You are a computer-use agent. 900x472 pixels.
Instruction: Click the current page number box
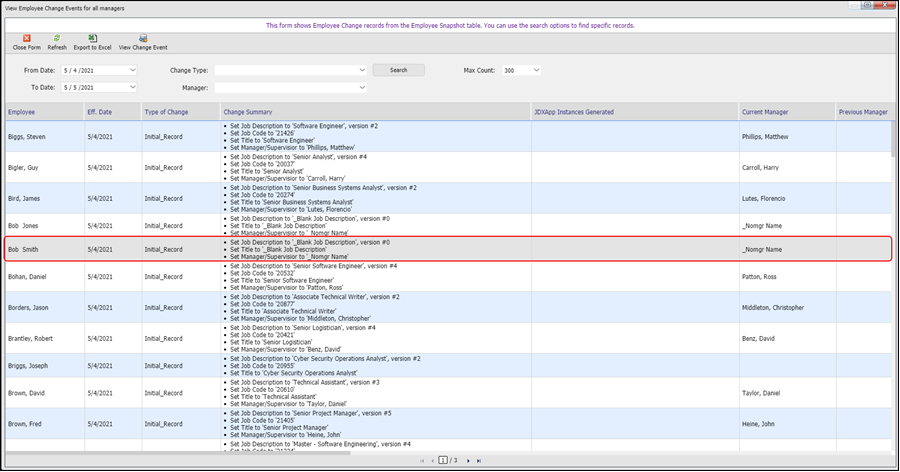coord(443,461)
